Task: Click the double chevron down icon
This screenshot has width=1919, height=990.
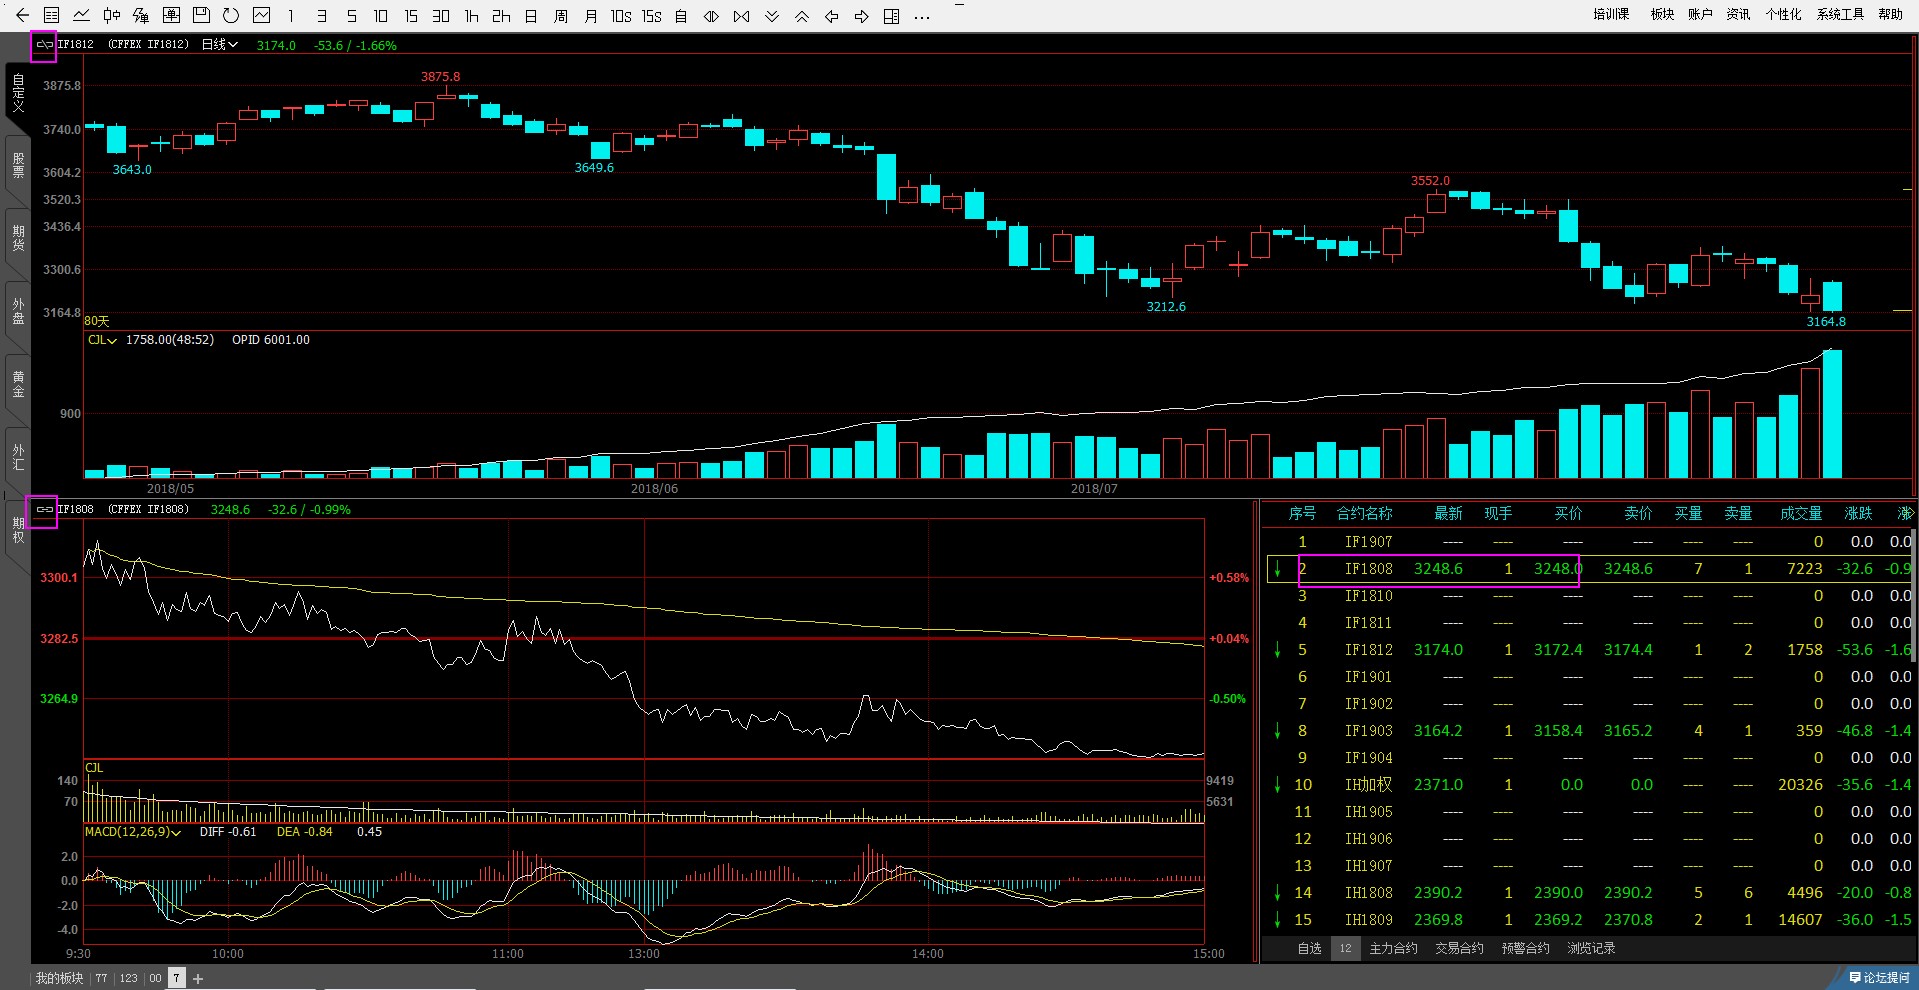Action: click(x=771, y=16)
